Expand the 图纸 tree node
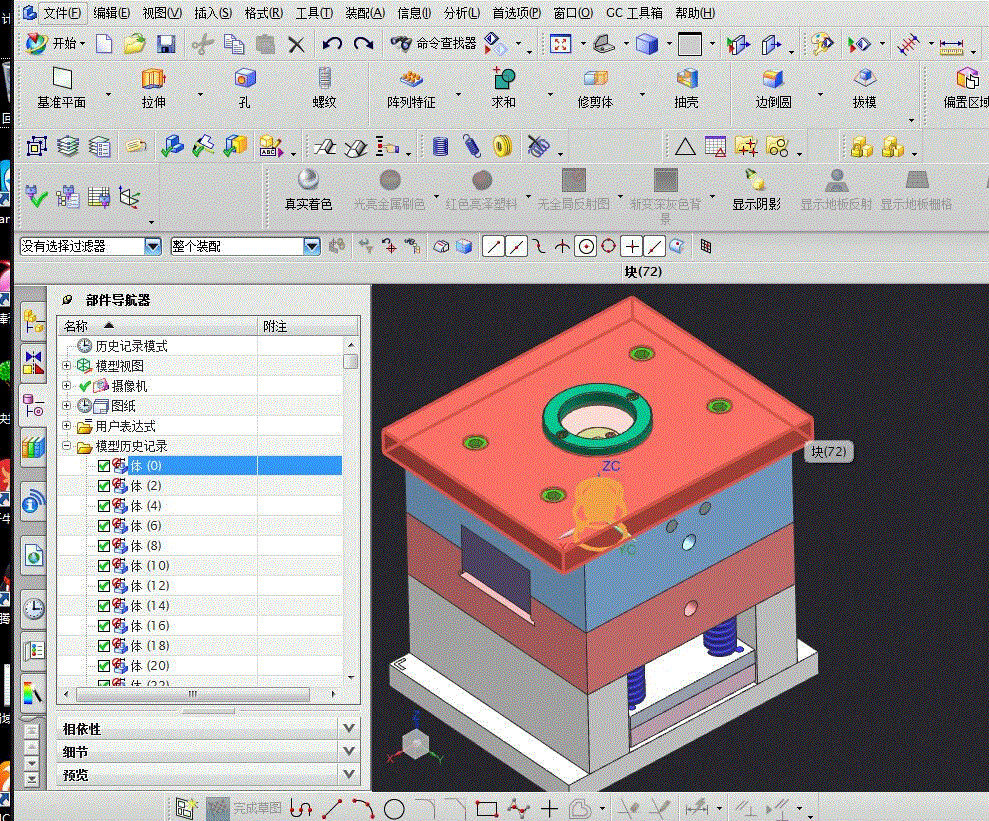This screenshot has height=821, width=989. click(66, 405)
